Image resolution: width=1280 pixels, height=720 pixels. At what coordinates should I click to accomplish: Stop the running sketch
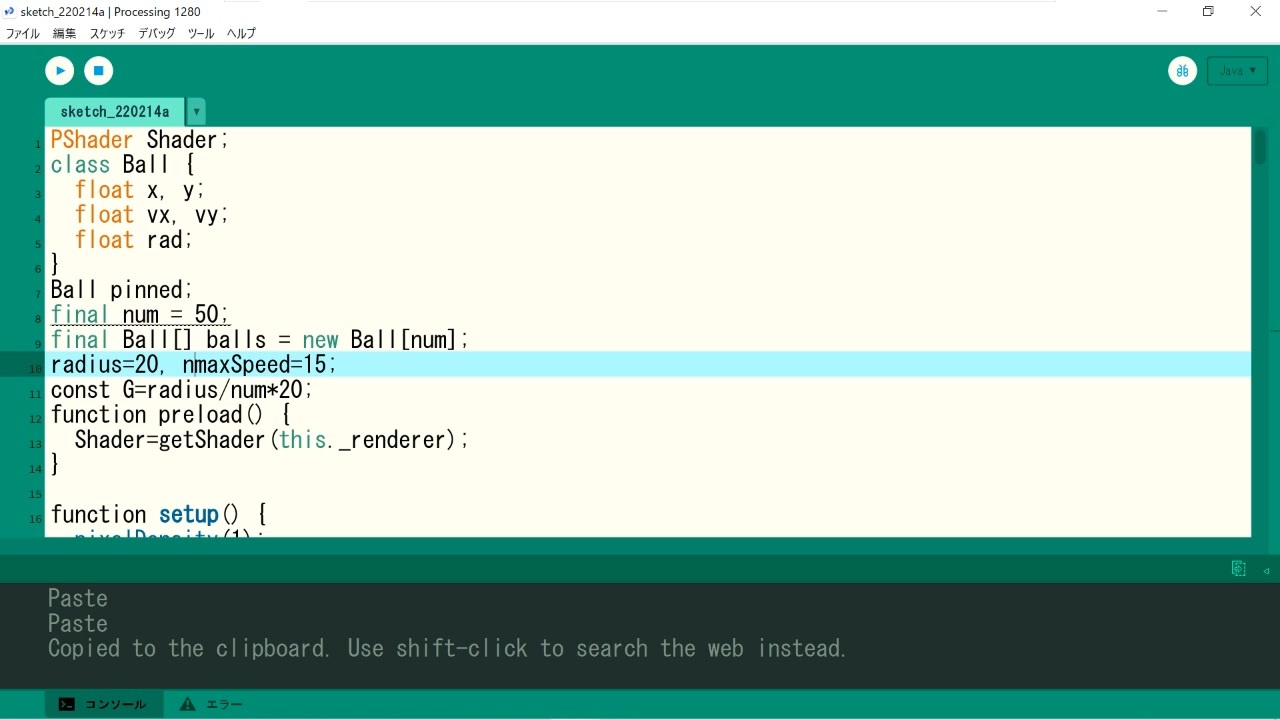[x=98, y=71]
